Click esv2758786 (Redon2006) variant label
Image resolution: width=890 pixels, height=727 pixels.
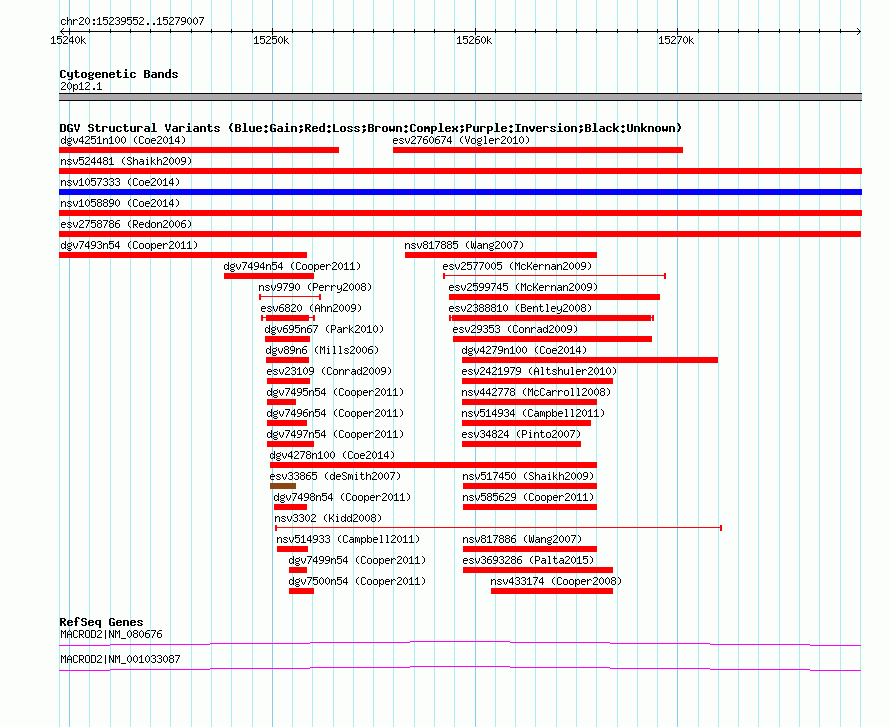(126, 224)
